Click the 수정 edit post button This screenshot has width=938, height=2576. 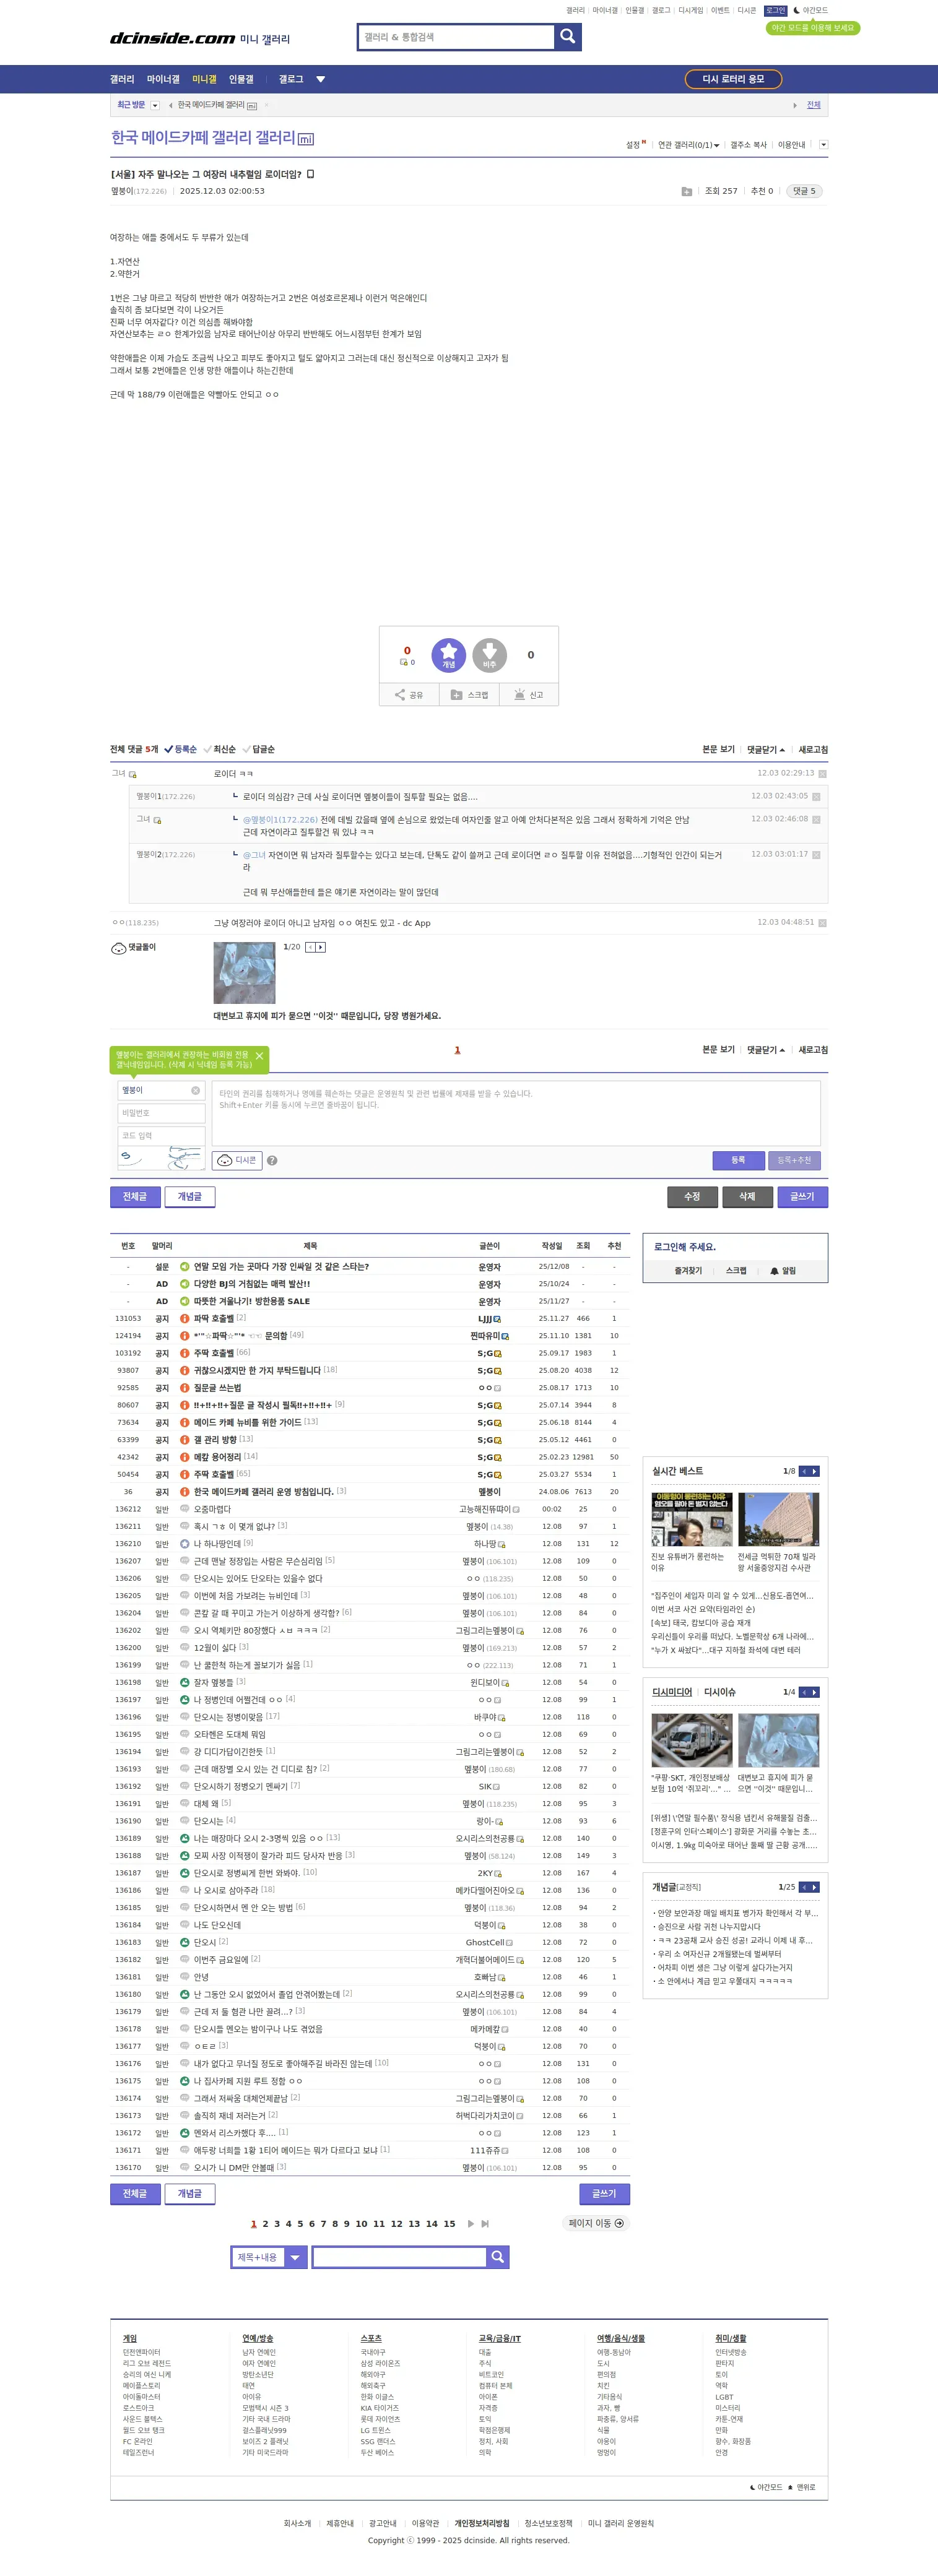coord(692,1197)
